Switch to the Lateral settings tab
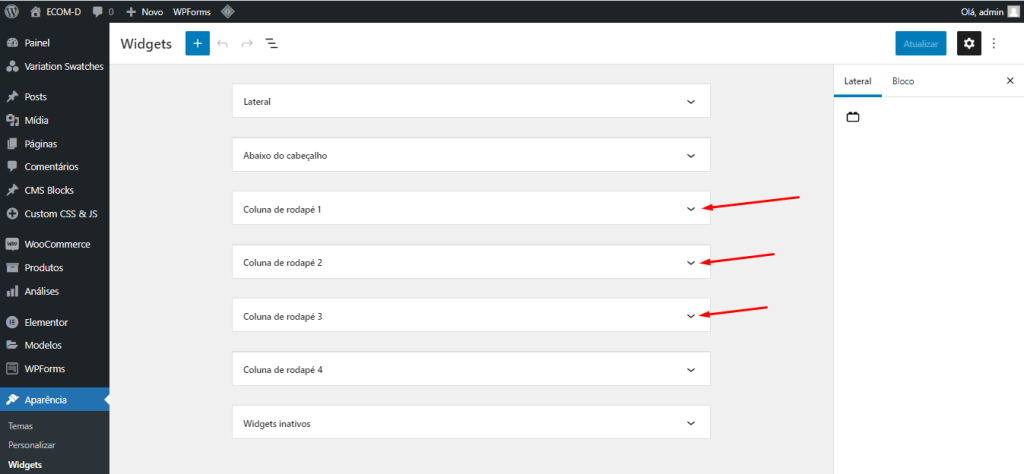Viewport: 1024px width, 474px height. 857,81
